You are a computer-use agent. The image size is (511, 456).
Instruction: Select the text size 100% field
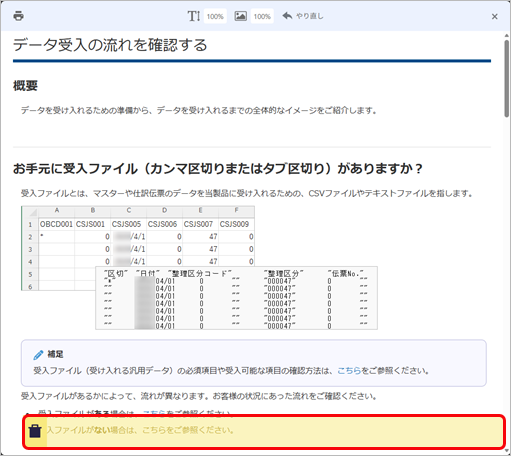(215, 16)
